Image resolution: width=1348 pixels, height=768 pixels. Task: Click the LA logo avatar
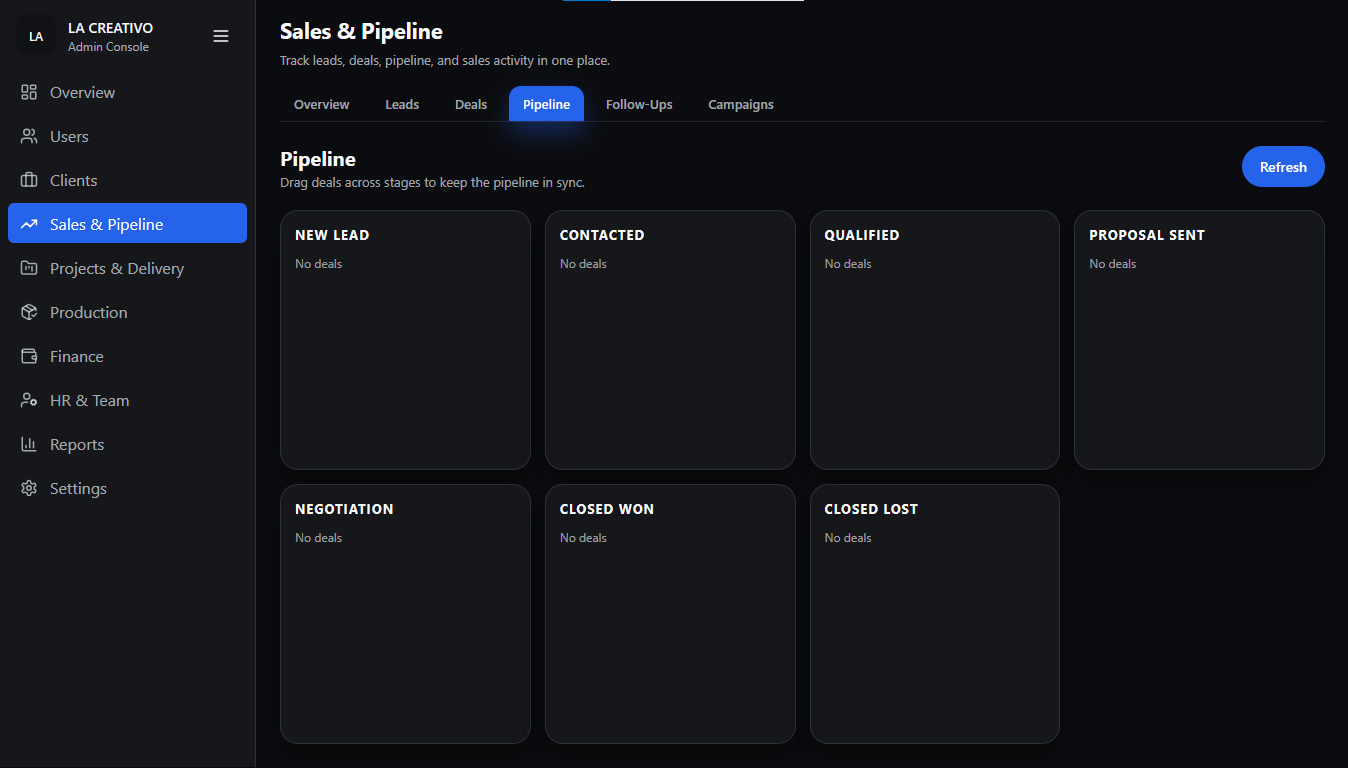coord(36,36)
